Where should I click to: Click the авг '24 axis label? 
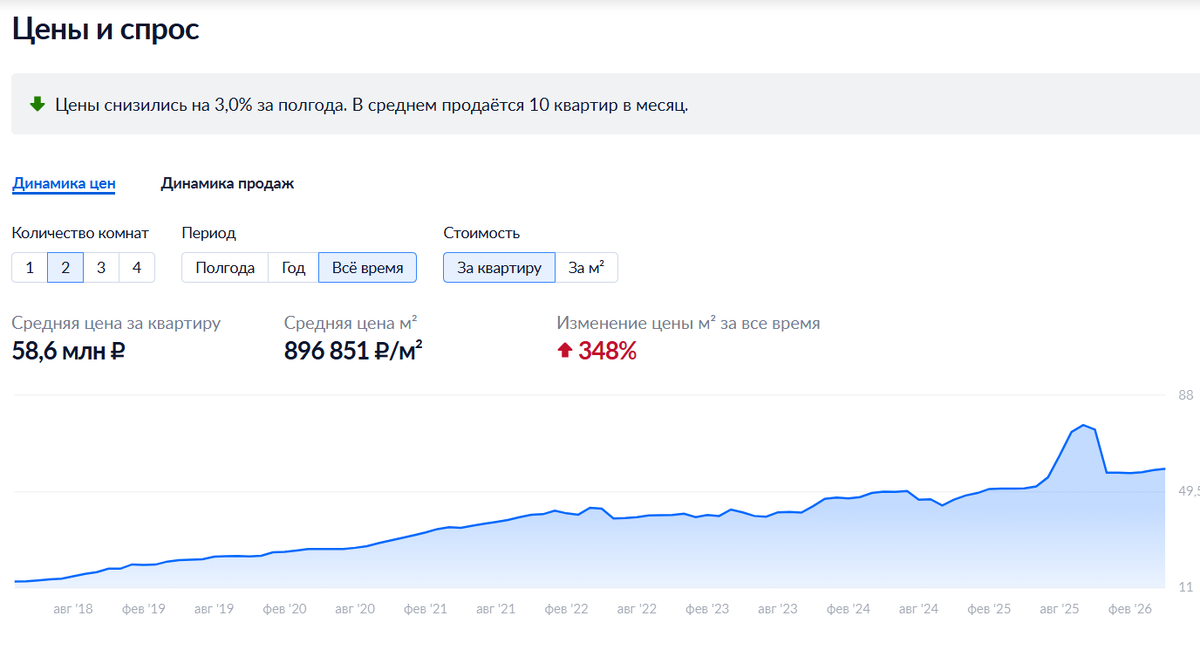(x=919, y=608)
